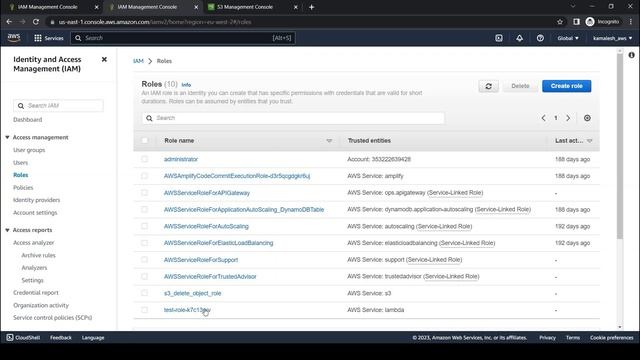The image size is (640, 360).
Task: Sort by Role name column arrow
Action: click(329, 141)
